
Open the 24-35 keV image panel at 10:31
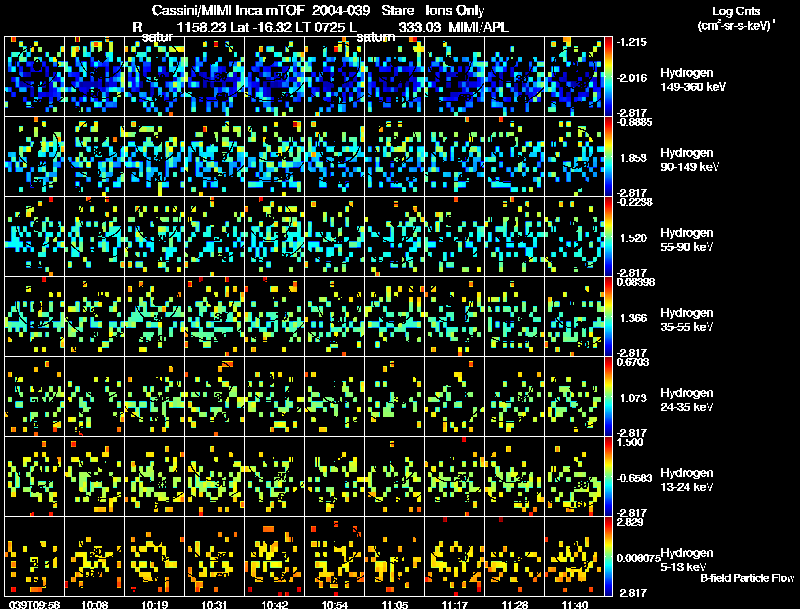pyautogui.click(x=215, y=397)
